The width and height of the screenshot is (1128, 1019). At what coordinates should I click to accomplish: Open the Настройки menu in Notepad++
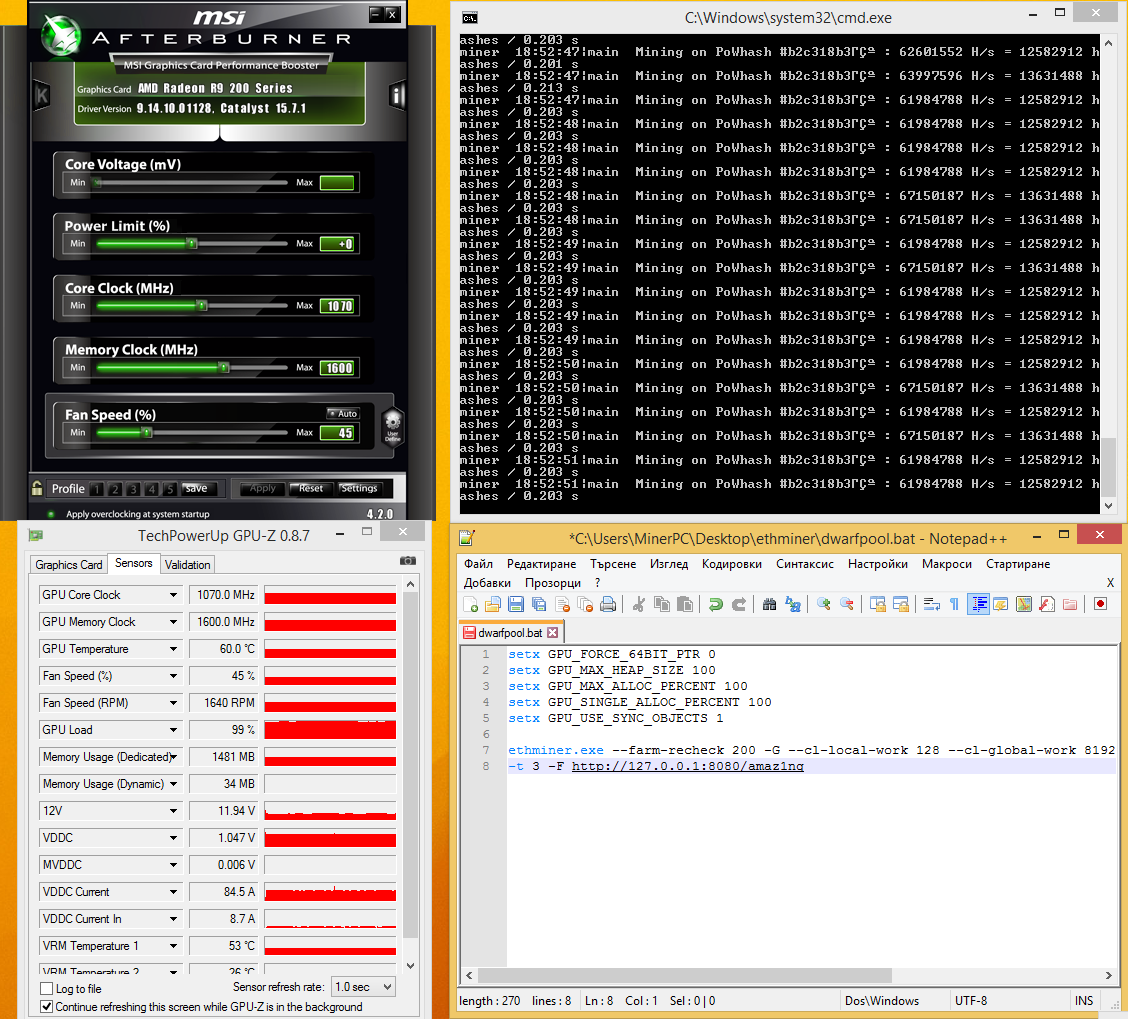pyautogui.click(x=878, y=564)
